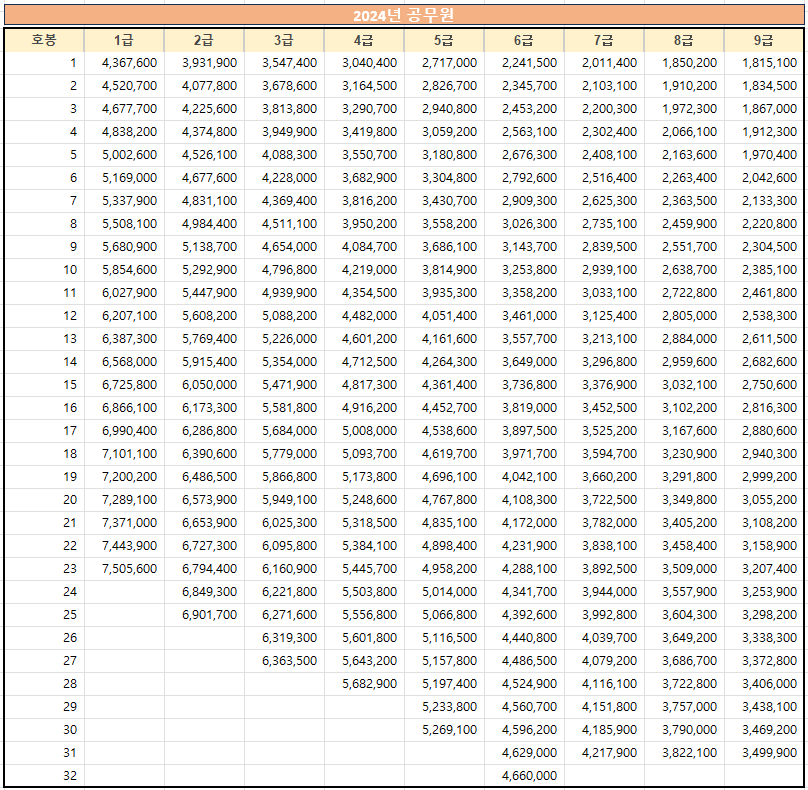Select cell with value 3,059,200

tap(444, 132)
